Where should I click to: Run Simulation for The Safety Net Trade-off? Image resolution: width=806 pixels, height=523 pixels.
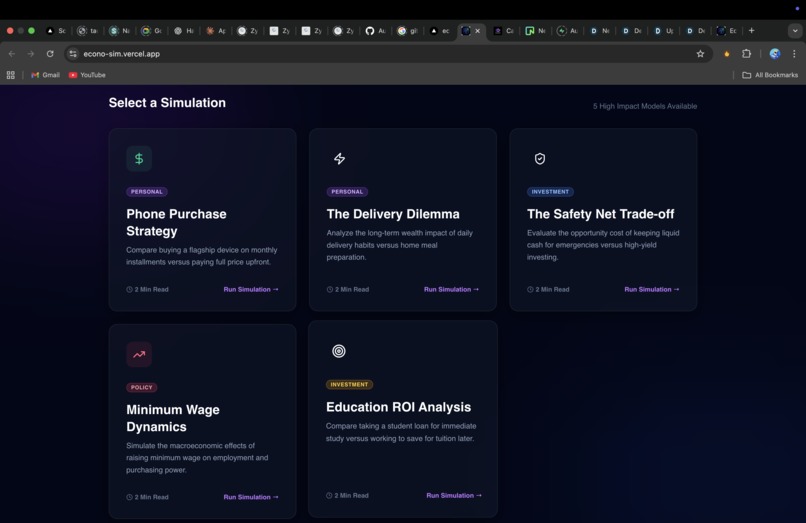click(652, 290)
